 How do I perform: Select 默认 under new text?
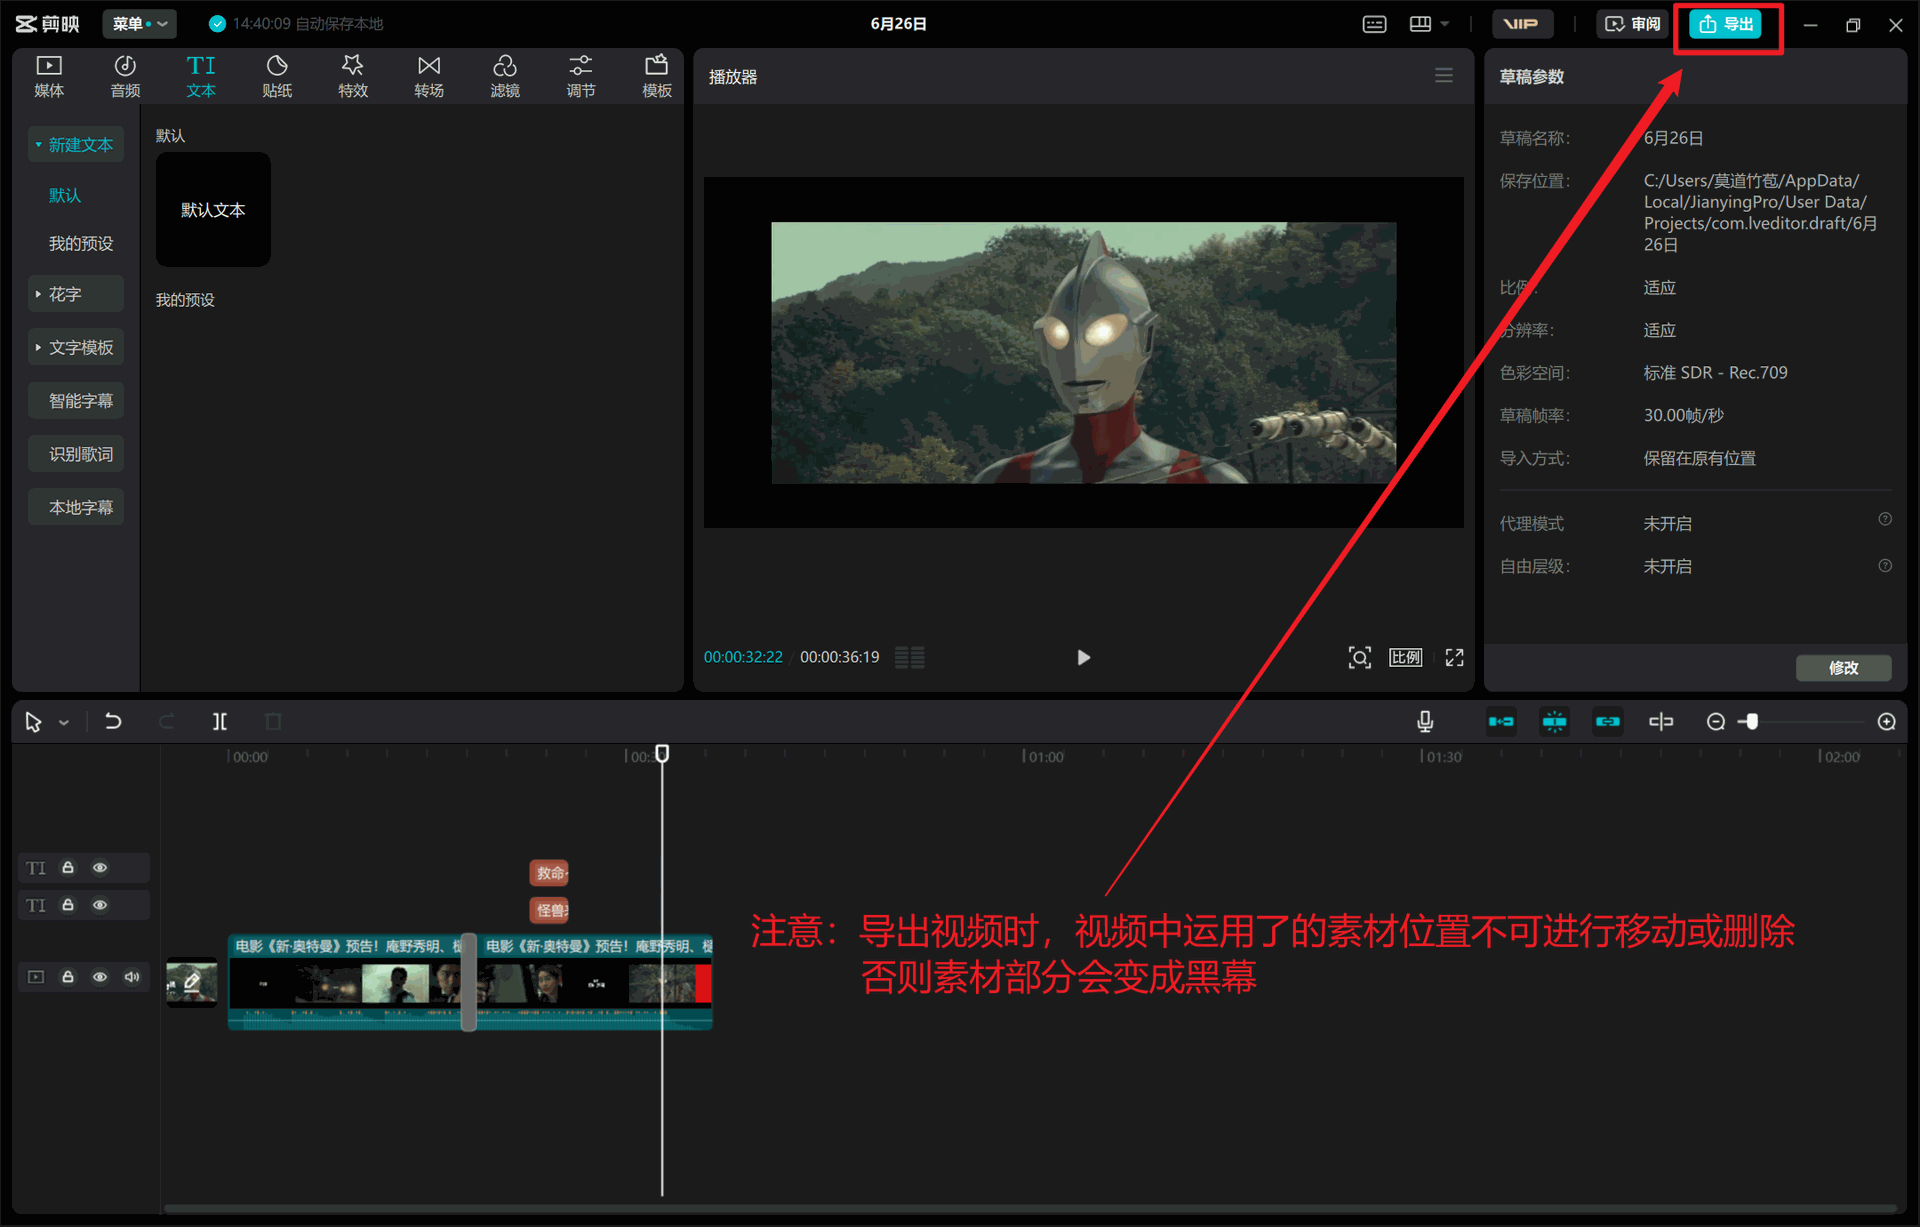65,195
